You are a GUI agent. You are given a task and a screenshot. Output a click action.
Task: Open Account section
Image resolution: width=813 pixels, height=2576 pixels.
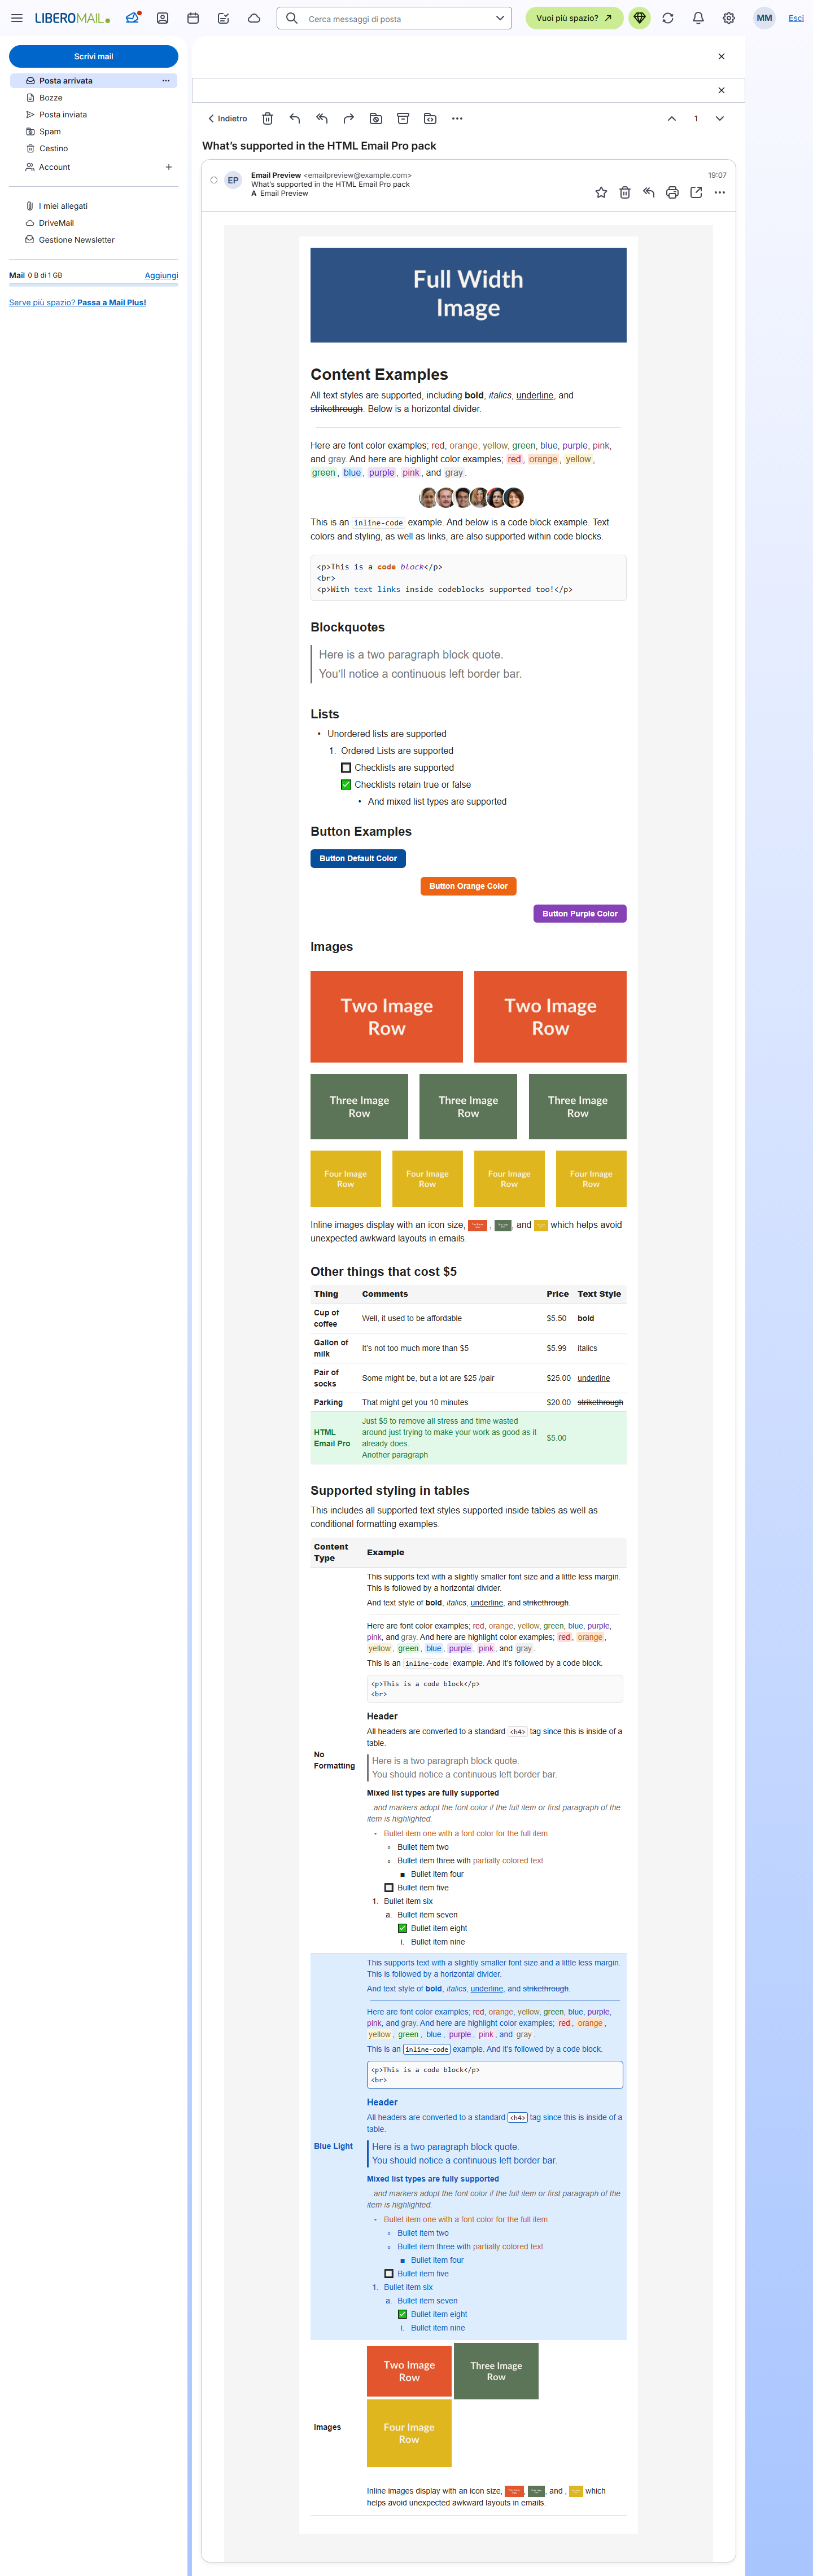click(x=54, y=167)
